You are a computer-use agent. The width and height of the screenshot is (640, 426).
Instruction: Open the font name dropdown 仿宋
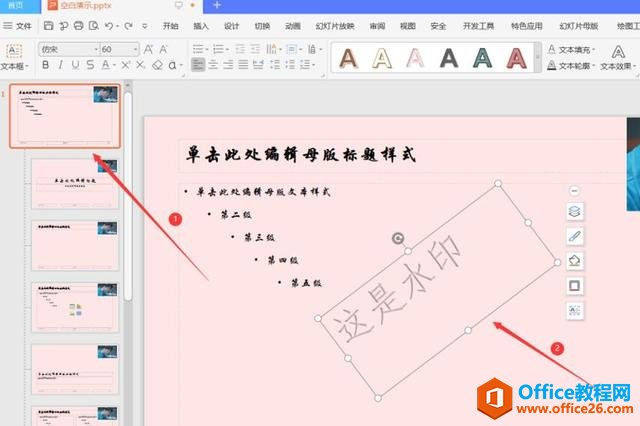point(96,49)
